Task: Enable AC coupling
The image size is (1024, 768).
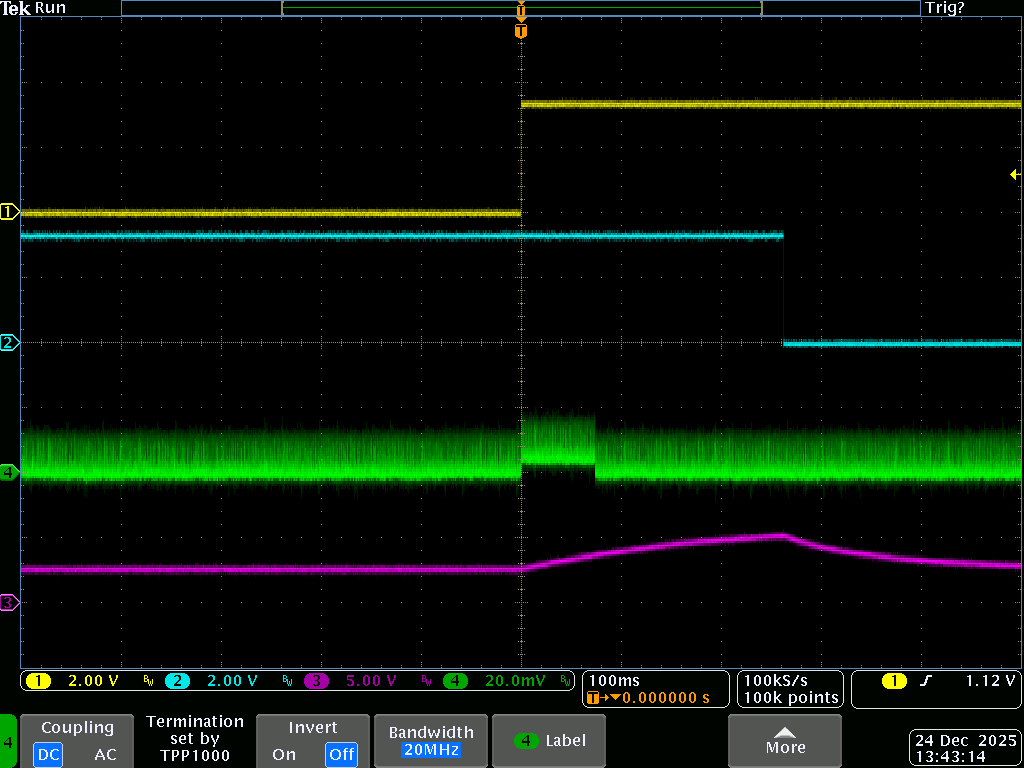Action: coord(105,755)
